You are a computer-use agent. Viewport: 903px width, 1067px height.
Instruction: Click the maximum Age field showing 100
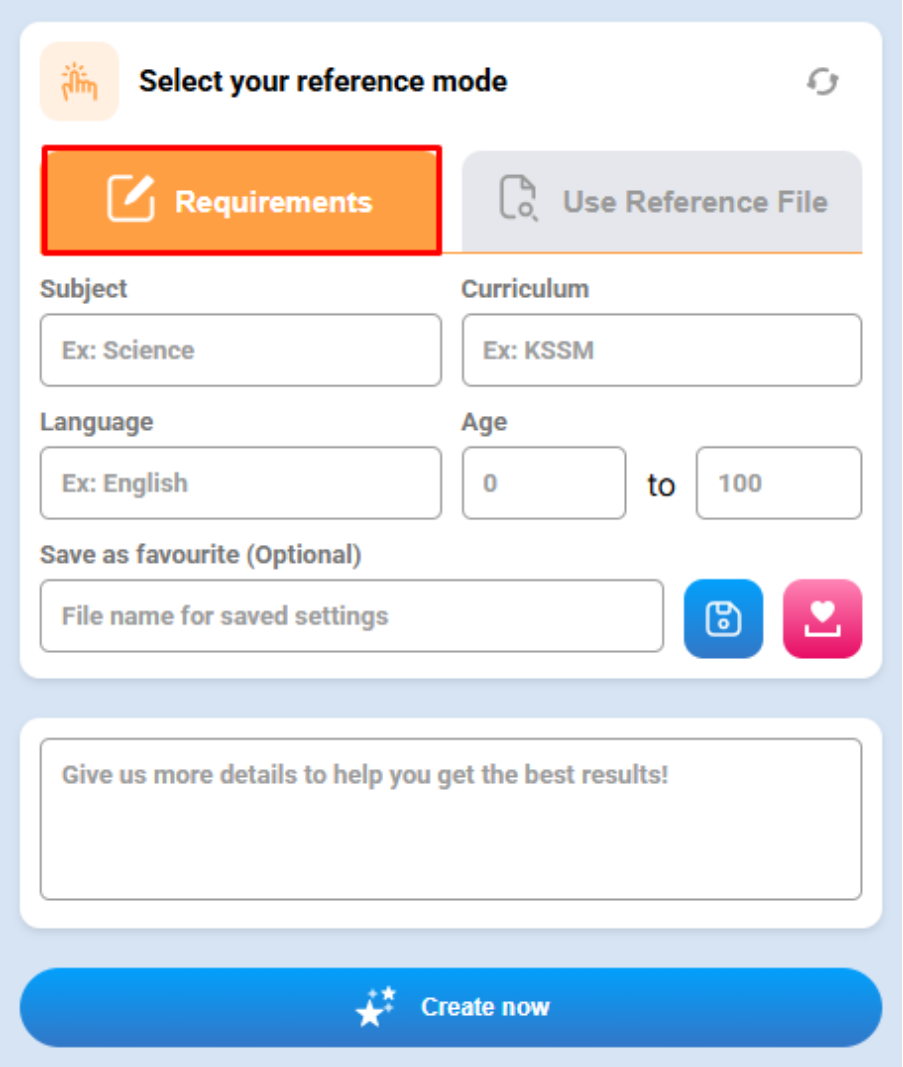[778, 483]
